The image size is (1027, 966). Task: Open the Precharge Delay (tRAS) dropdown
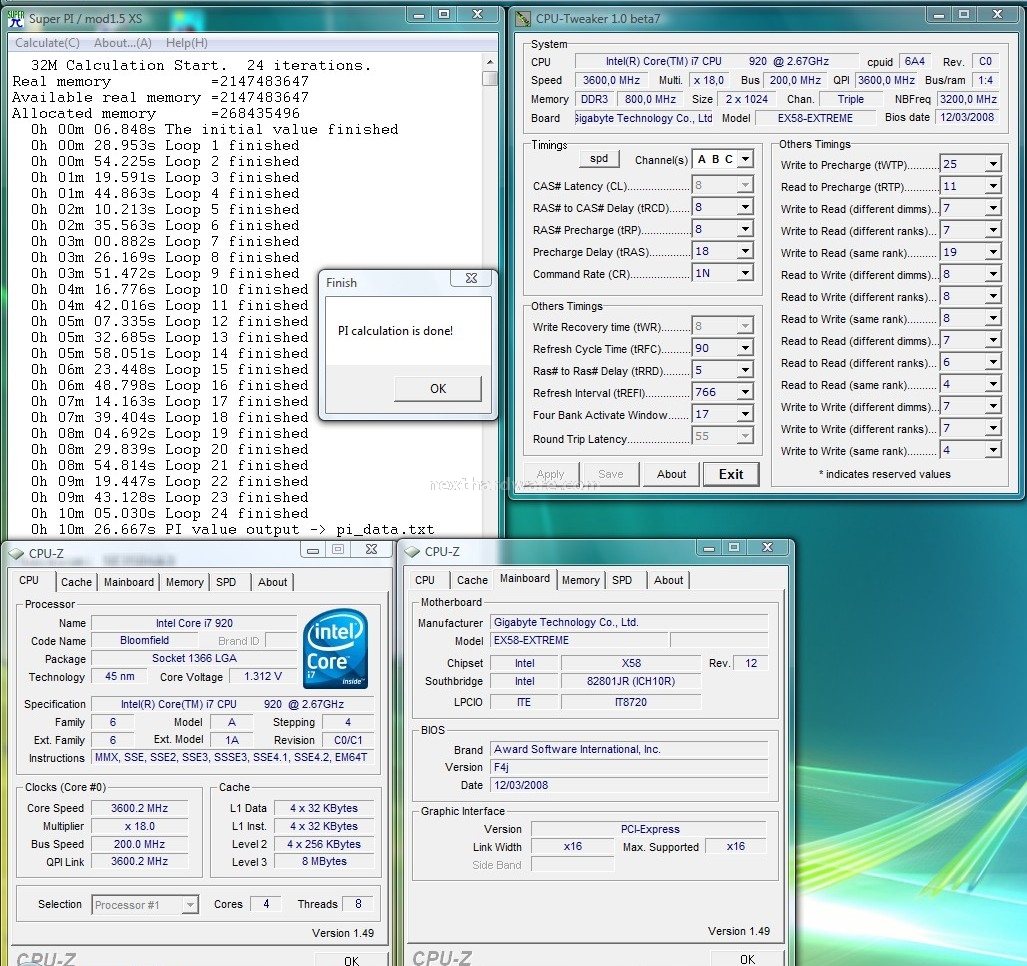(745, 251)
